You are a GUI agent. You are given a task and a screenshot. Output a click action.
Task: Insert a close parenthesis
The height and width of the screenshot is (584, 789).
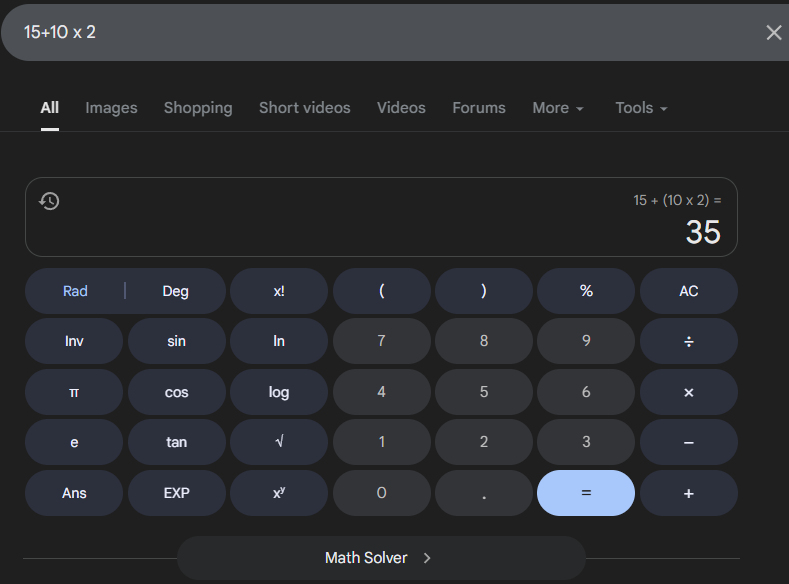click(x=484, y=291)
